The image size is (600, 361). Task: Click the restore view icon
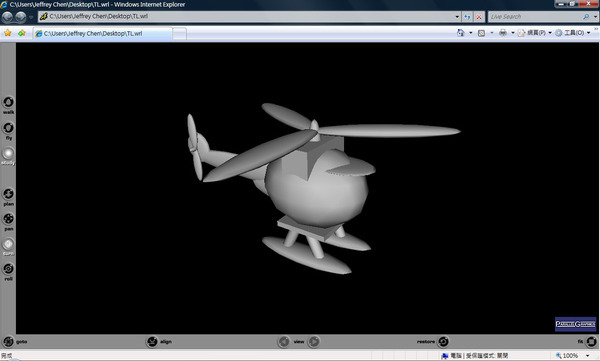coord(443,341)
